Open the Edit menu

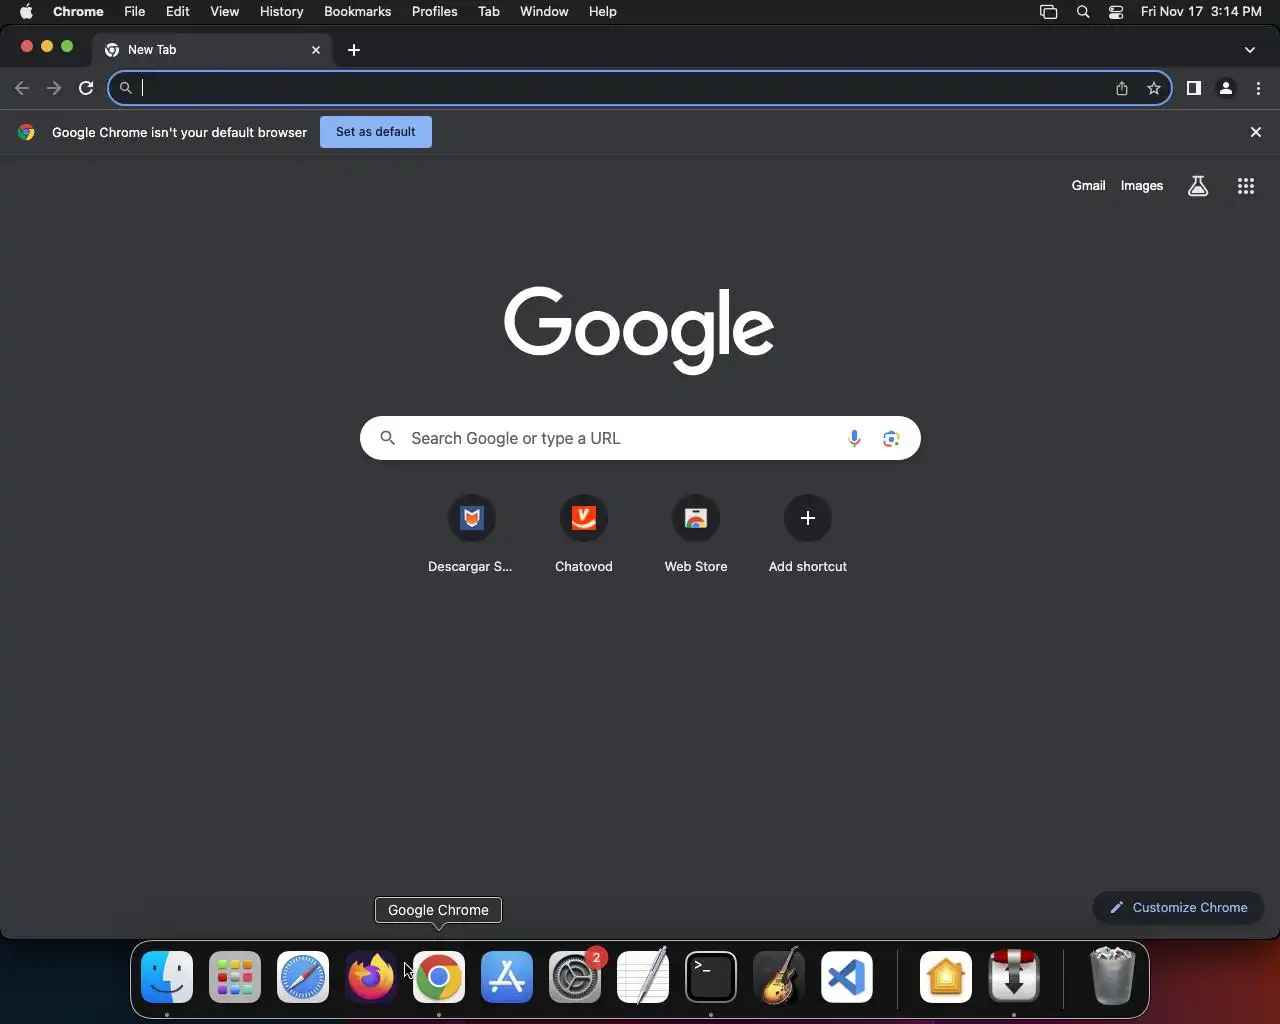coord(178,12)
